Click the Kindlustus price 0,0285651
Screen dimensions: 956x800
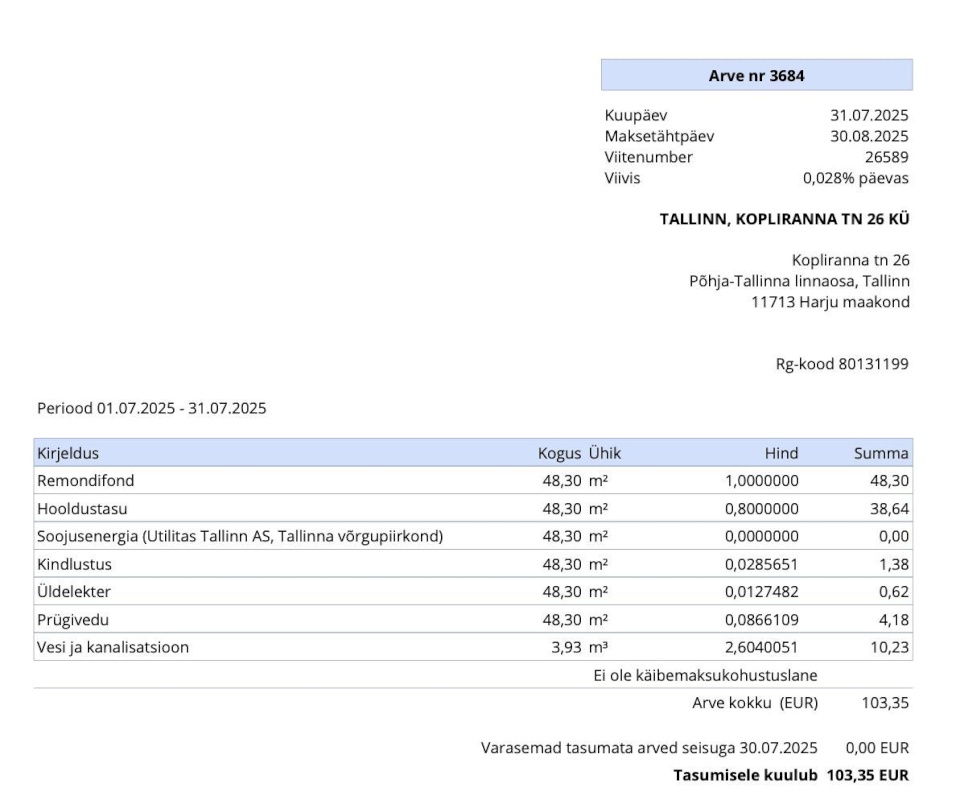[x=761, y=564]
